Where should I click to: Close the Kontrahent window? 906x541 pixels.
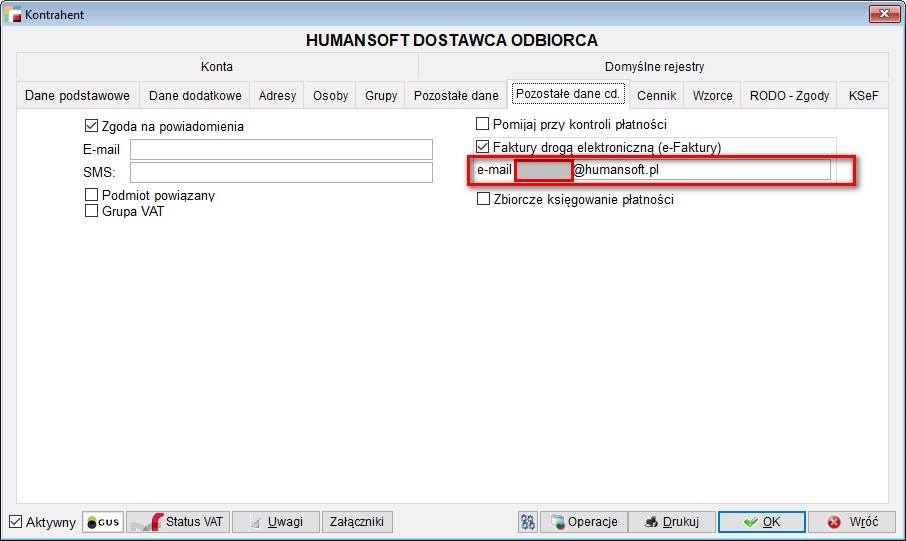(x=884, y=14)
